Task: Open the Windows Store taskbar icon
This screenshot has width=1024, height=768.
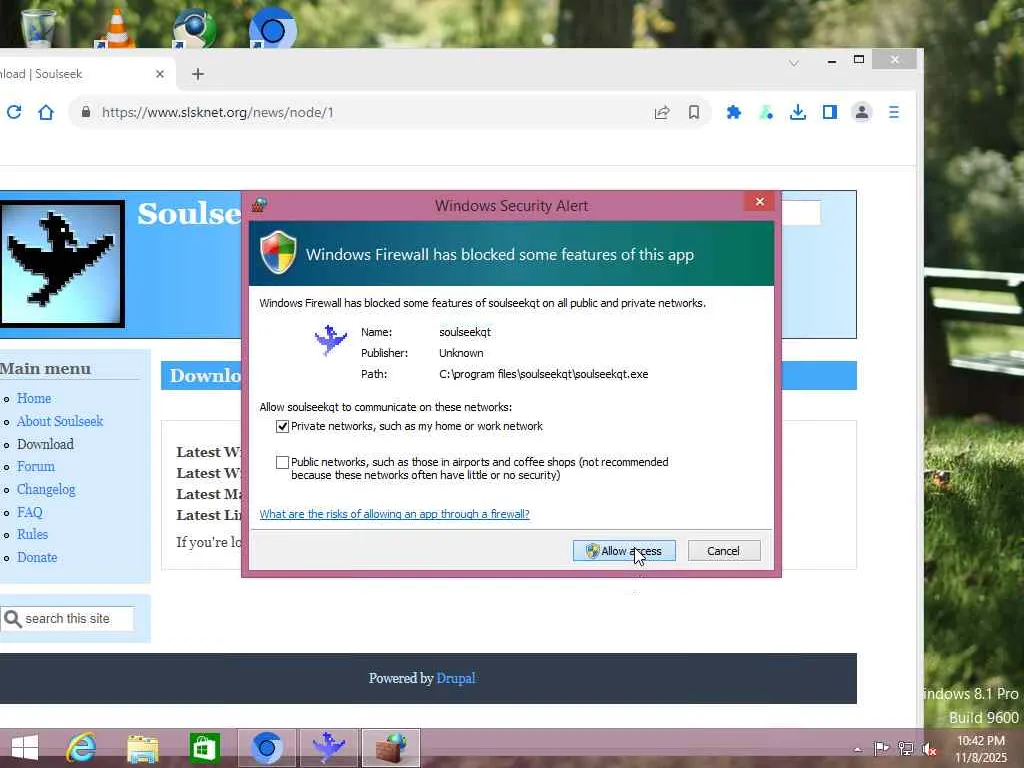Action: pos(204,748)
